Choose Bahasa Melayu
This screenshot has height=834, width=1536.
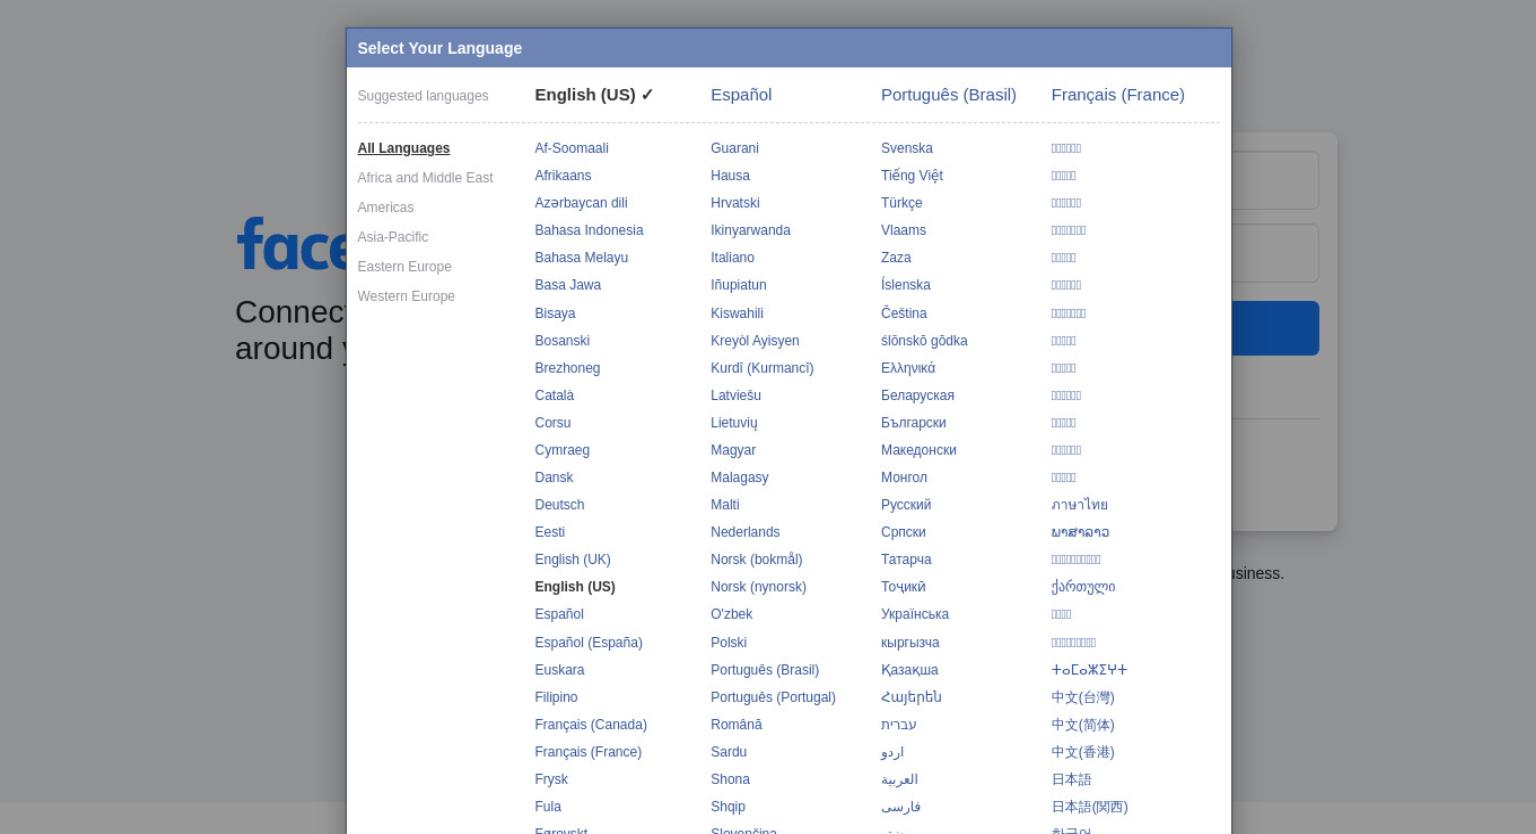582,257
